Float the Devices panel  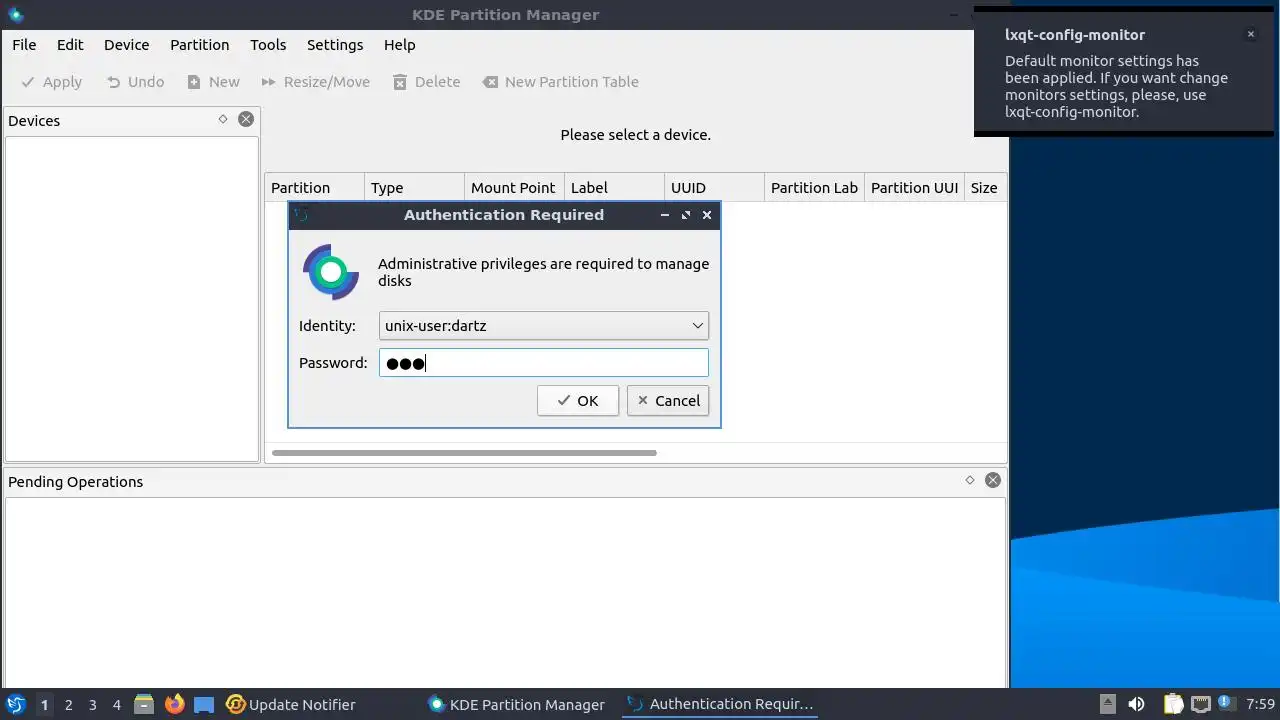223,119
